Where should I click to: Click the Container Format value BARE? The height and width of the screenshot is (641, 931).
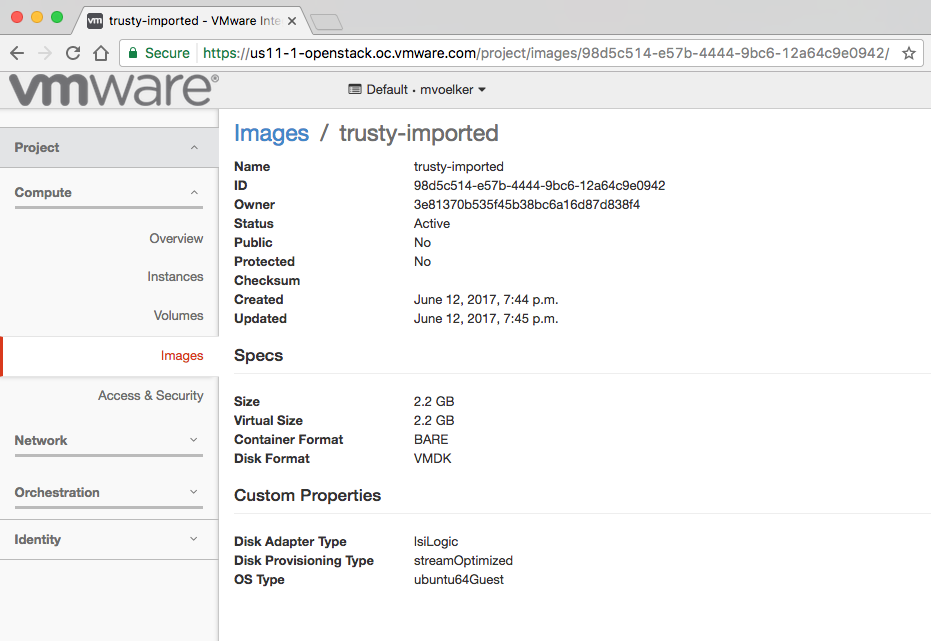coord(431,440)
